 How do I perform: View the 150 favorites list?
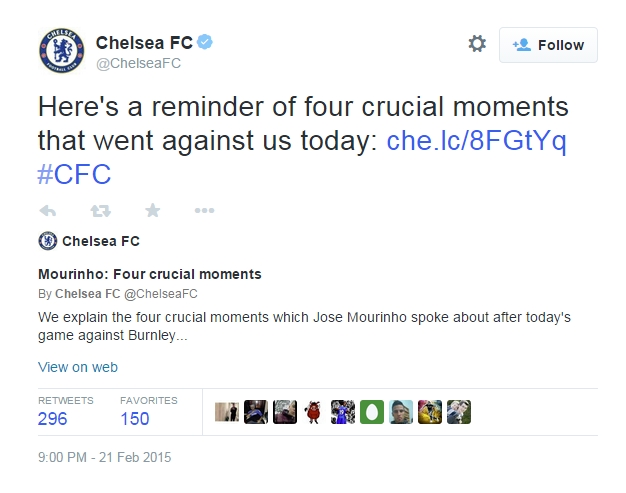coord(135,418)
